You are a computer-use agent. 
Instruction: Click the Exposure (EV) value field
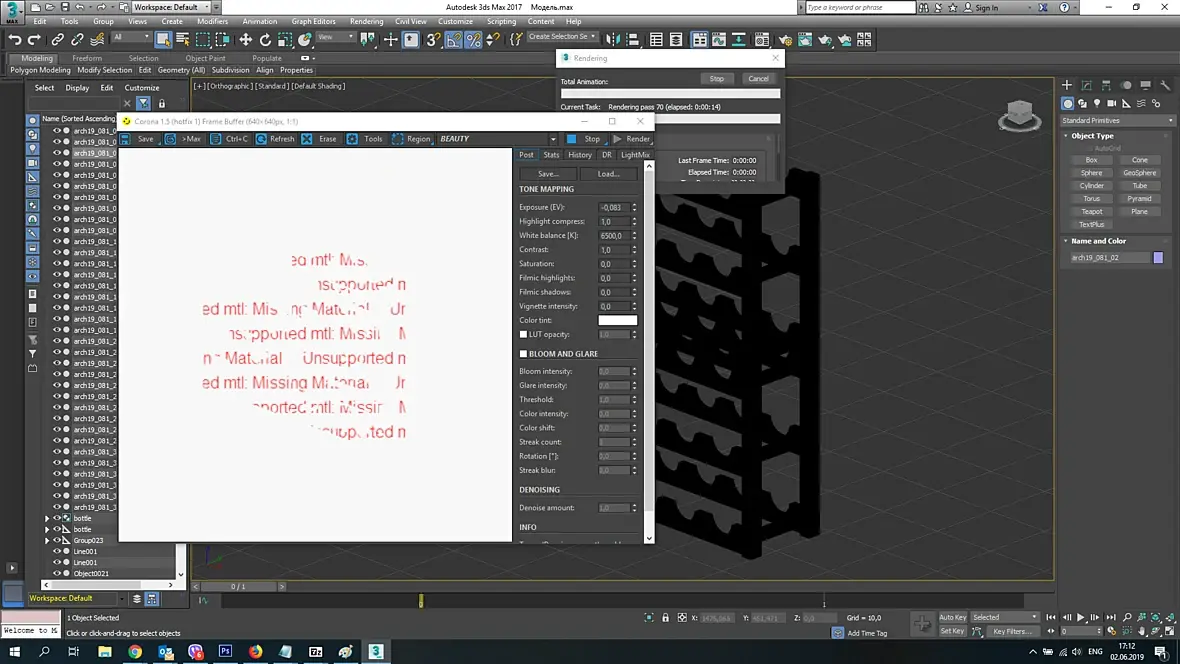pos(613,207)
